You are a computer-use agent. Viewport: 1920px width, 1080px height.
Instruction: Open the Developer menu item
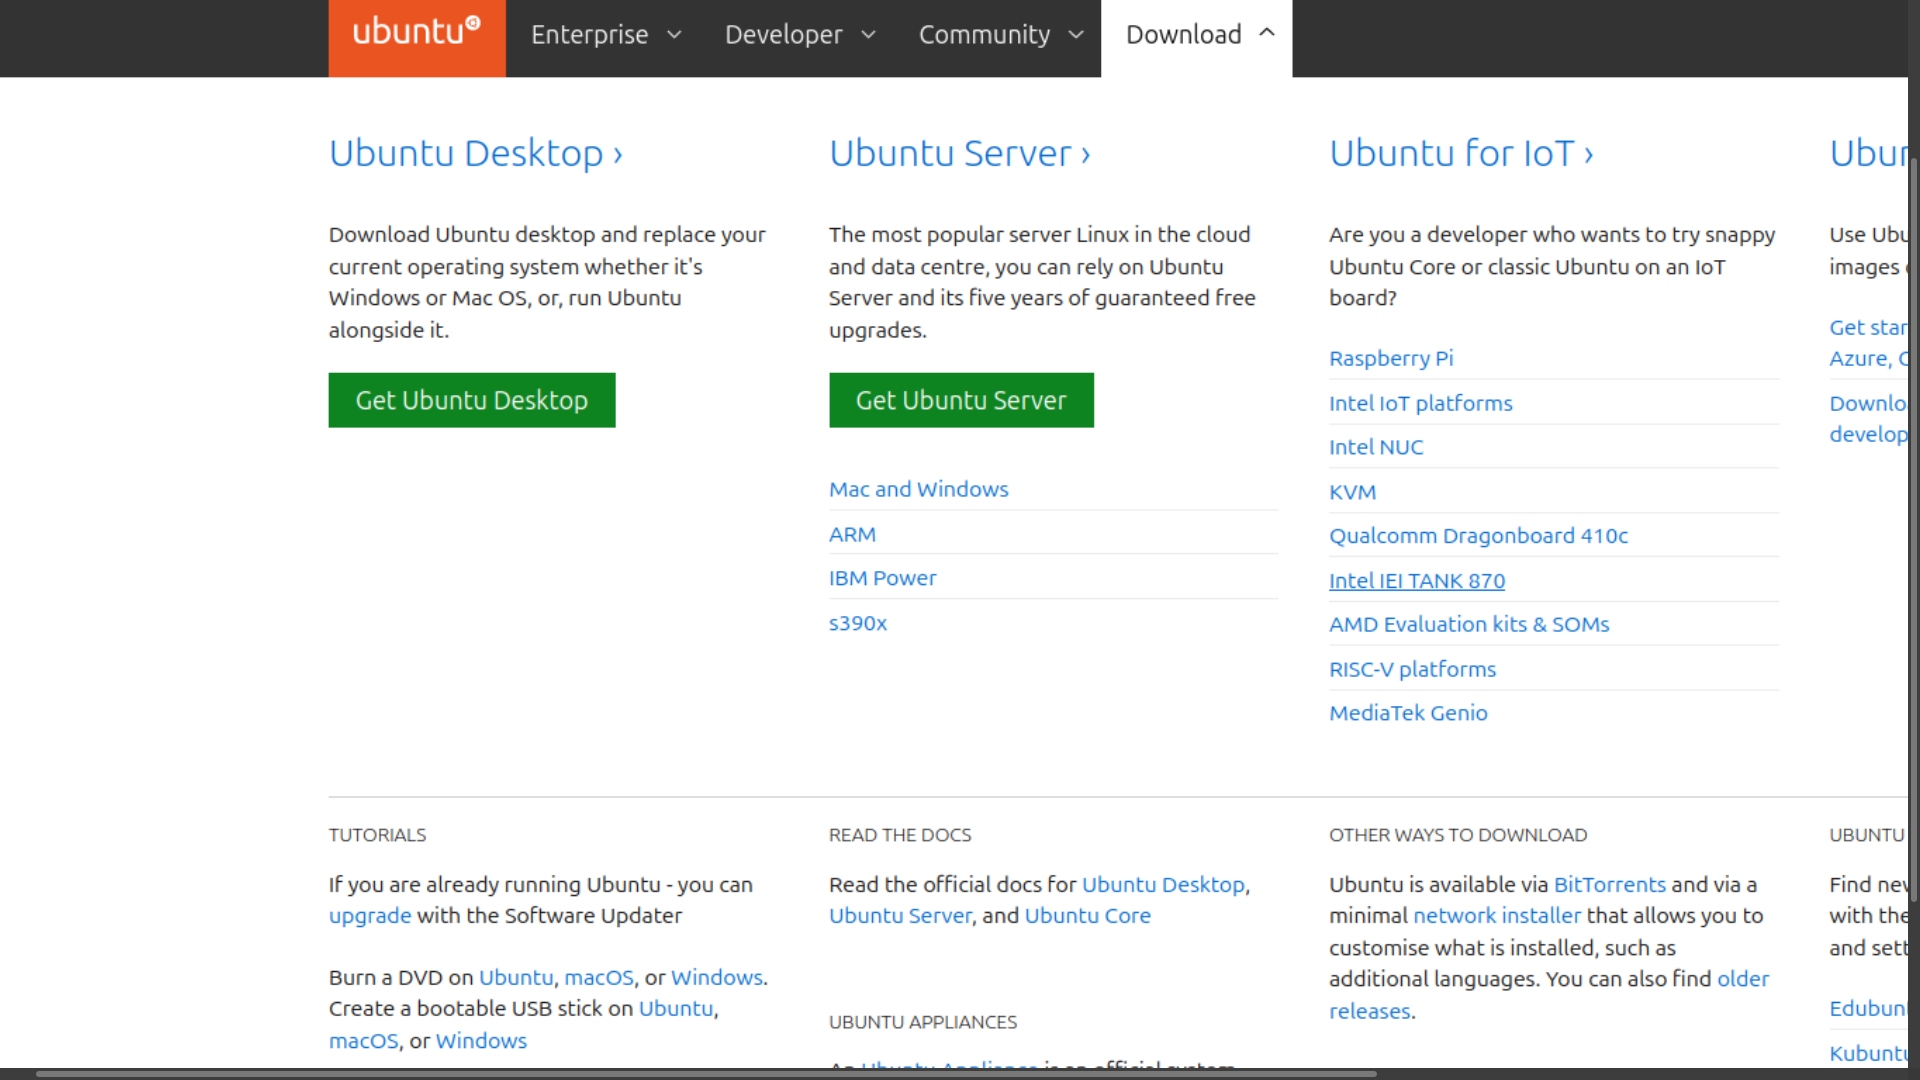(783, 35)
